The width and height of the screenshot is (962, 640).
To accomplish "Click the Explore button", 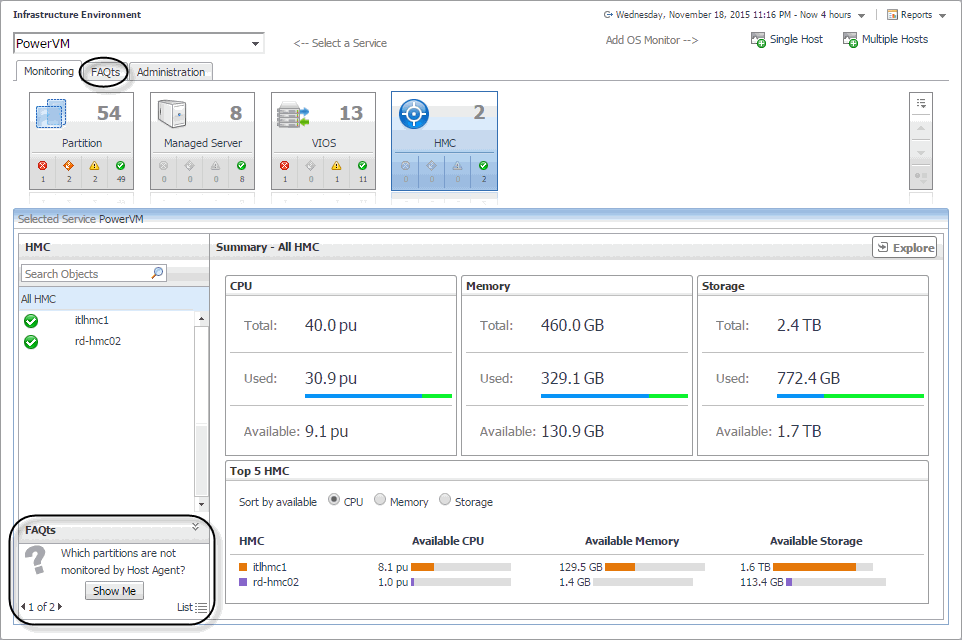I will (904, 248).
